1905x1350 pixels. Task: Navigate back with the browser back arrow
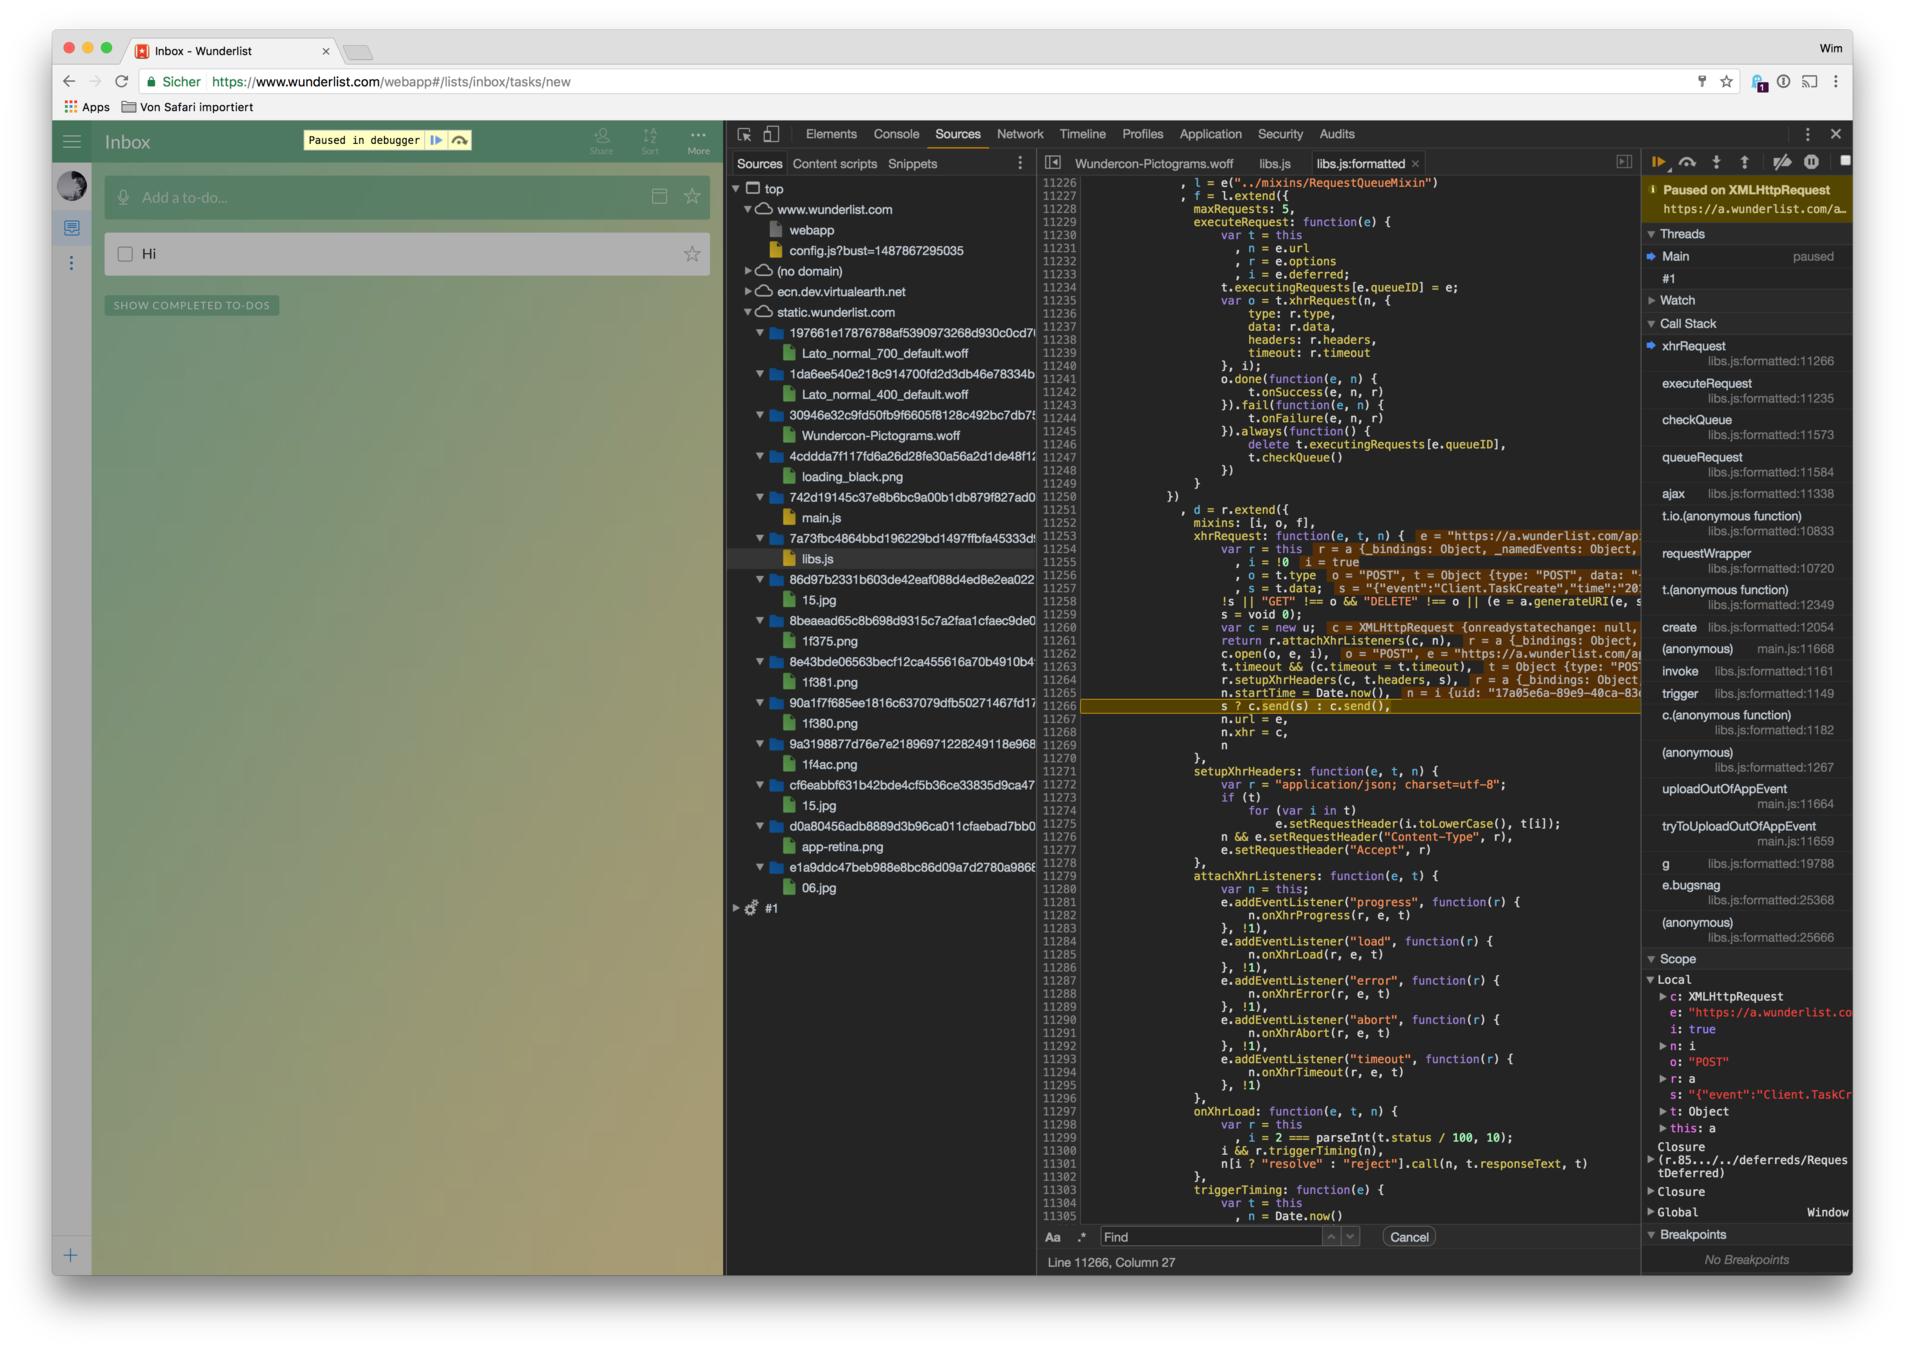[68, 82]
